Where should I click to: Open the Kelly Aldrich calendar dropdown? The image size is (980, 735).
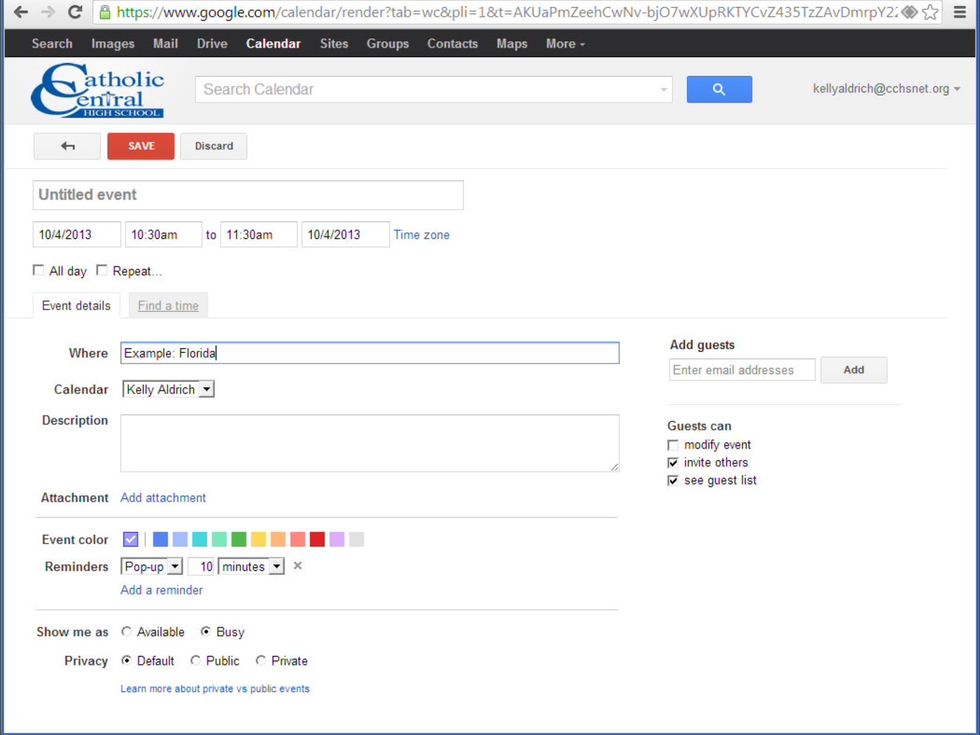(x=168, y=390)
